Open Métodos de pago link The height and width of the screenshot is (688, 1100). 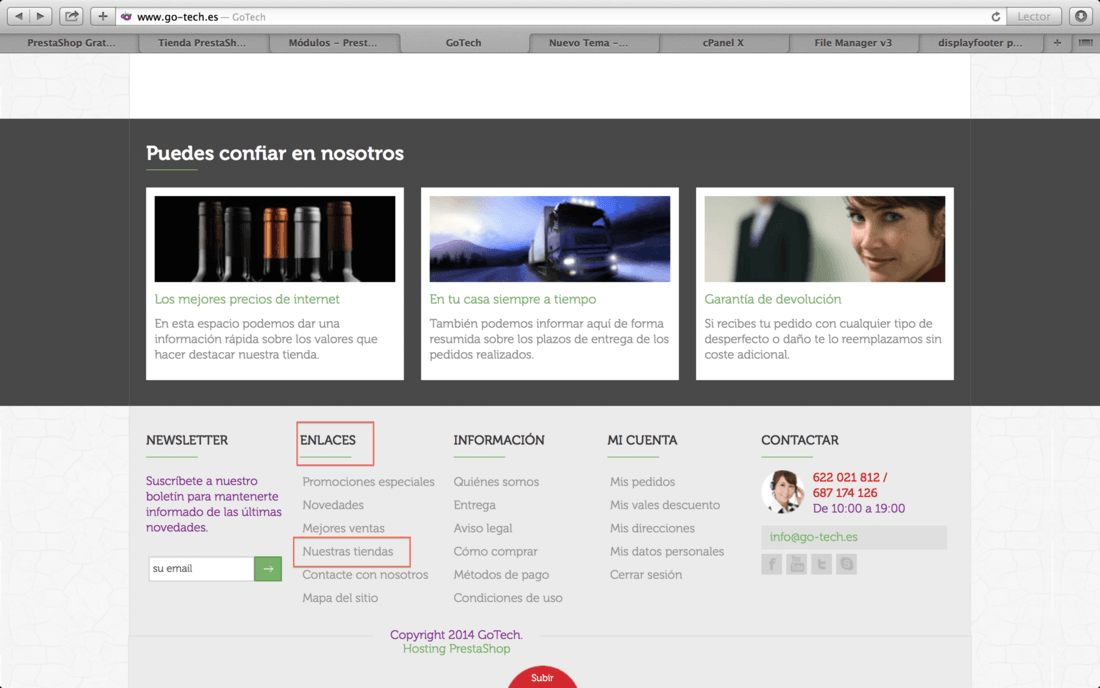point(501,574)
